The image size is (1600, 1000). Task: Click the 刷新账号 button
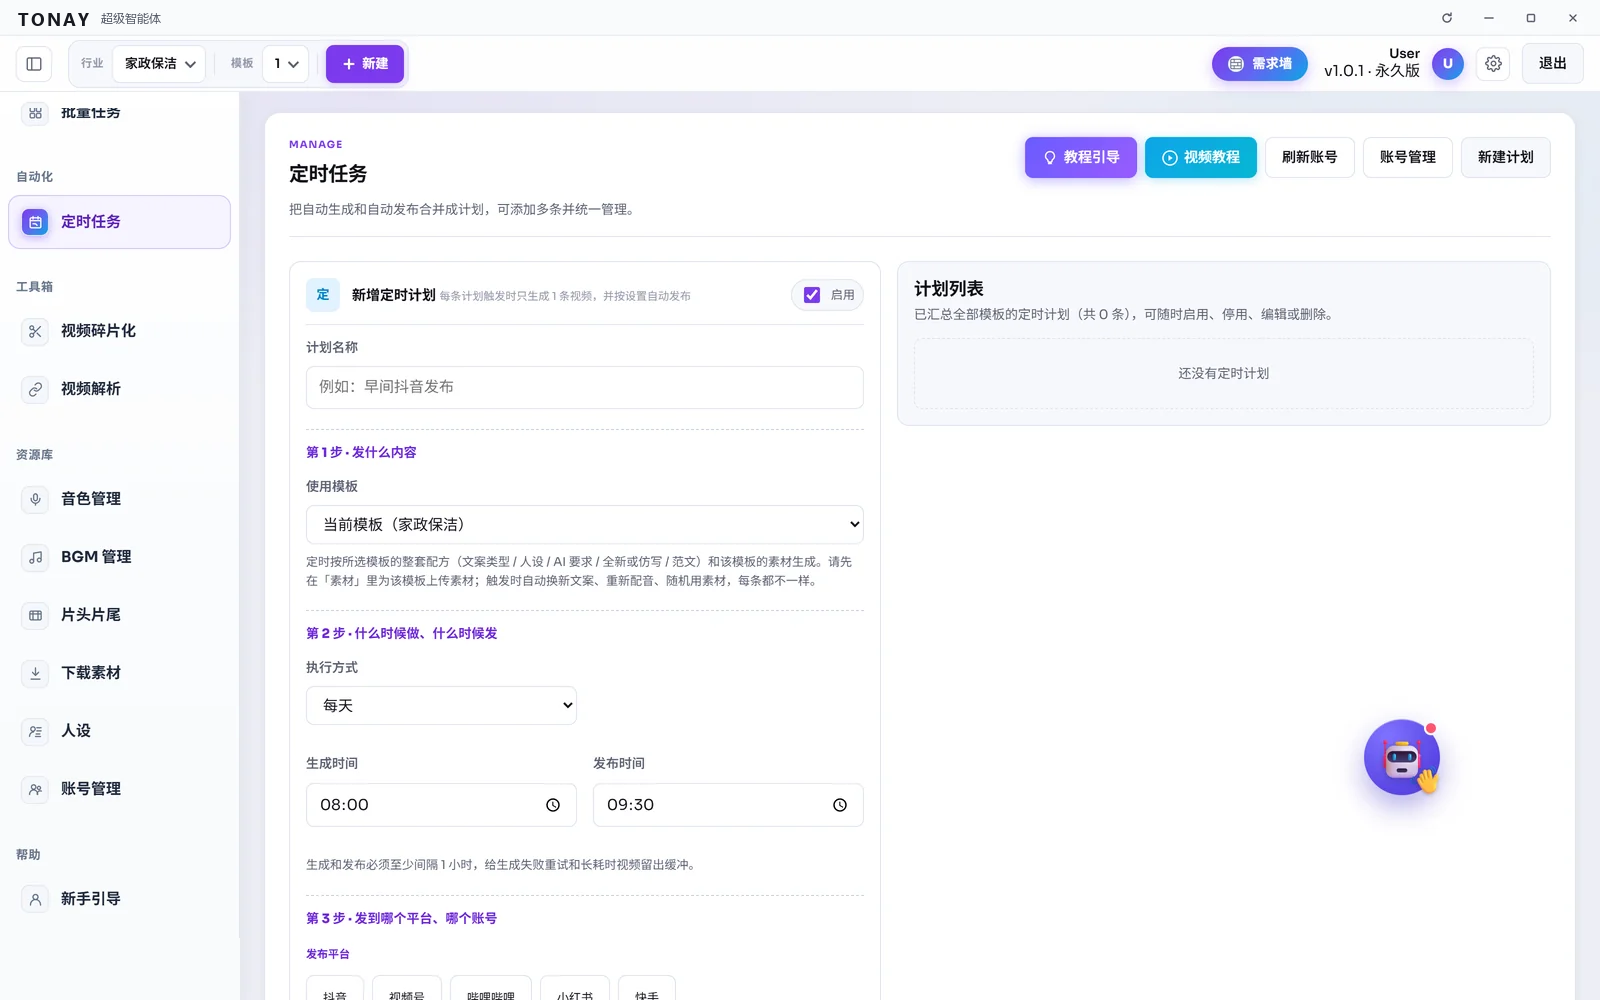point(1309,157)
